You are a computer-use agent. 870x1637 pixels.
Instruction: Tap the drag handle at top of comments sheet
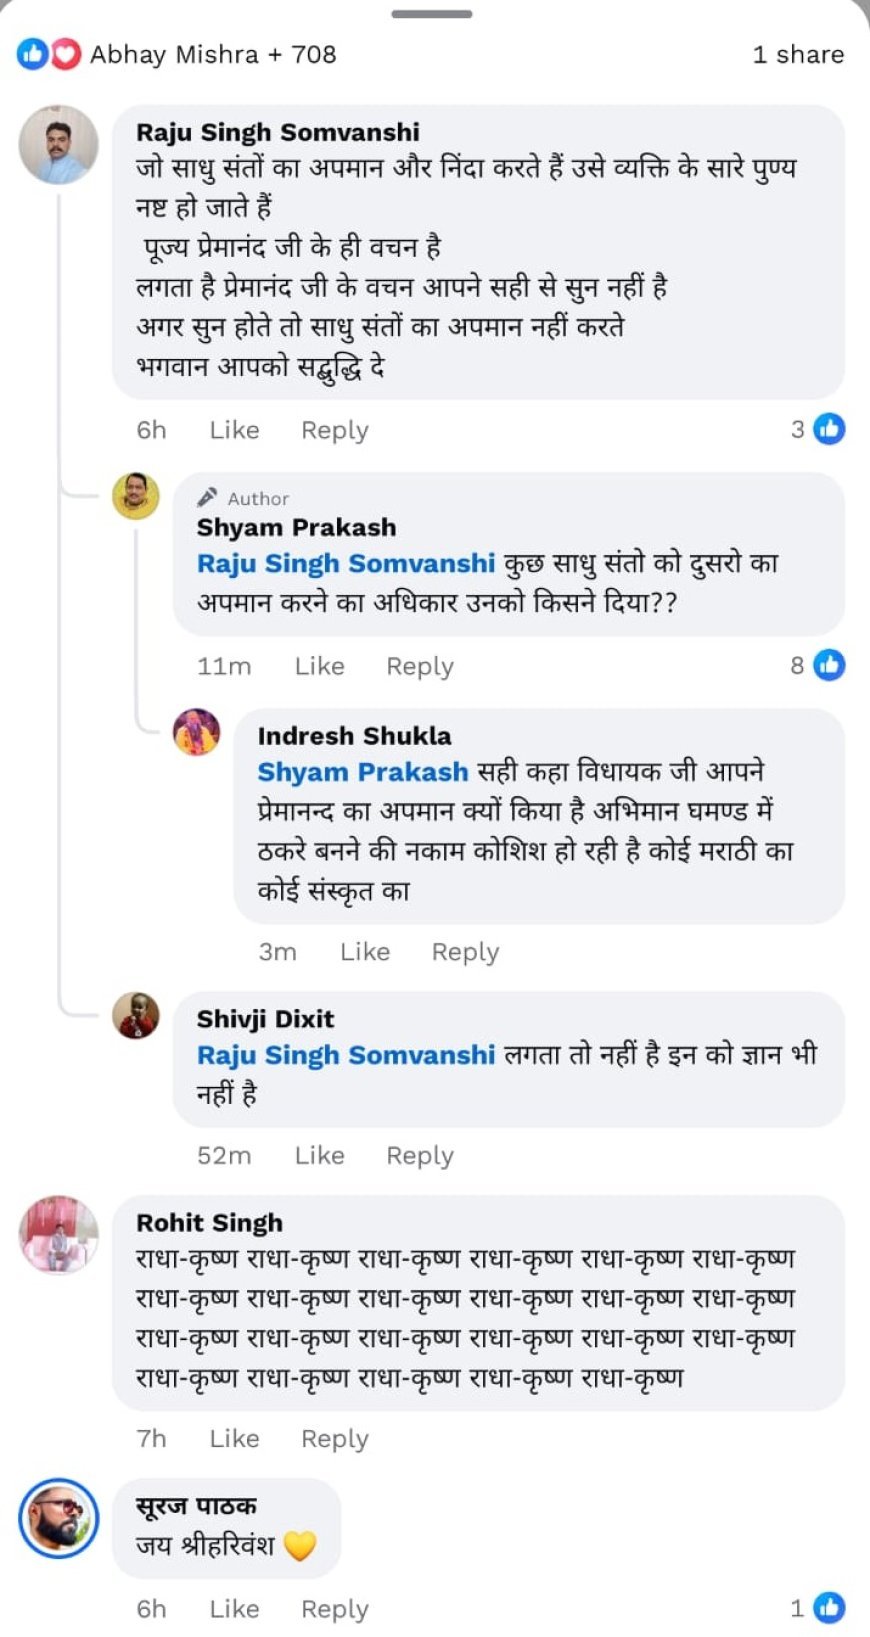(432, 14)
